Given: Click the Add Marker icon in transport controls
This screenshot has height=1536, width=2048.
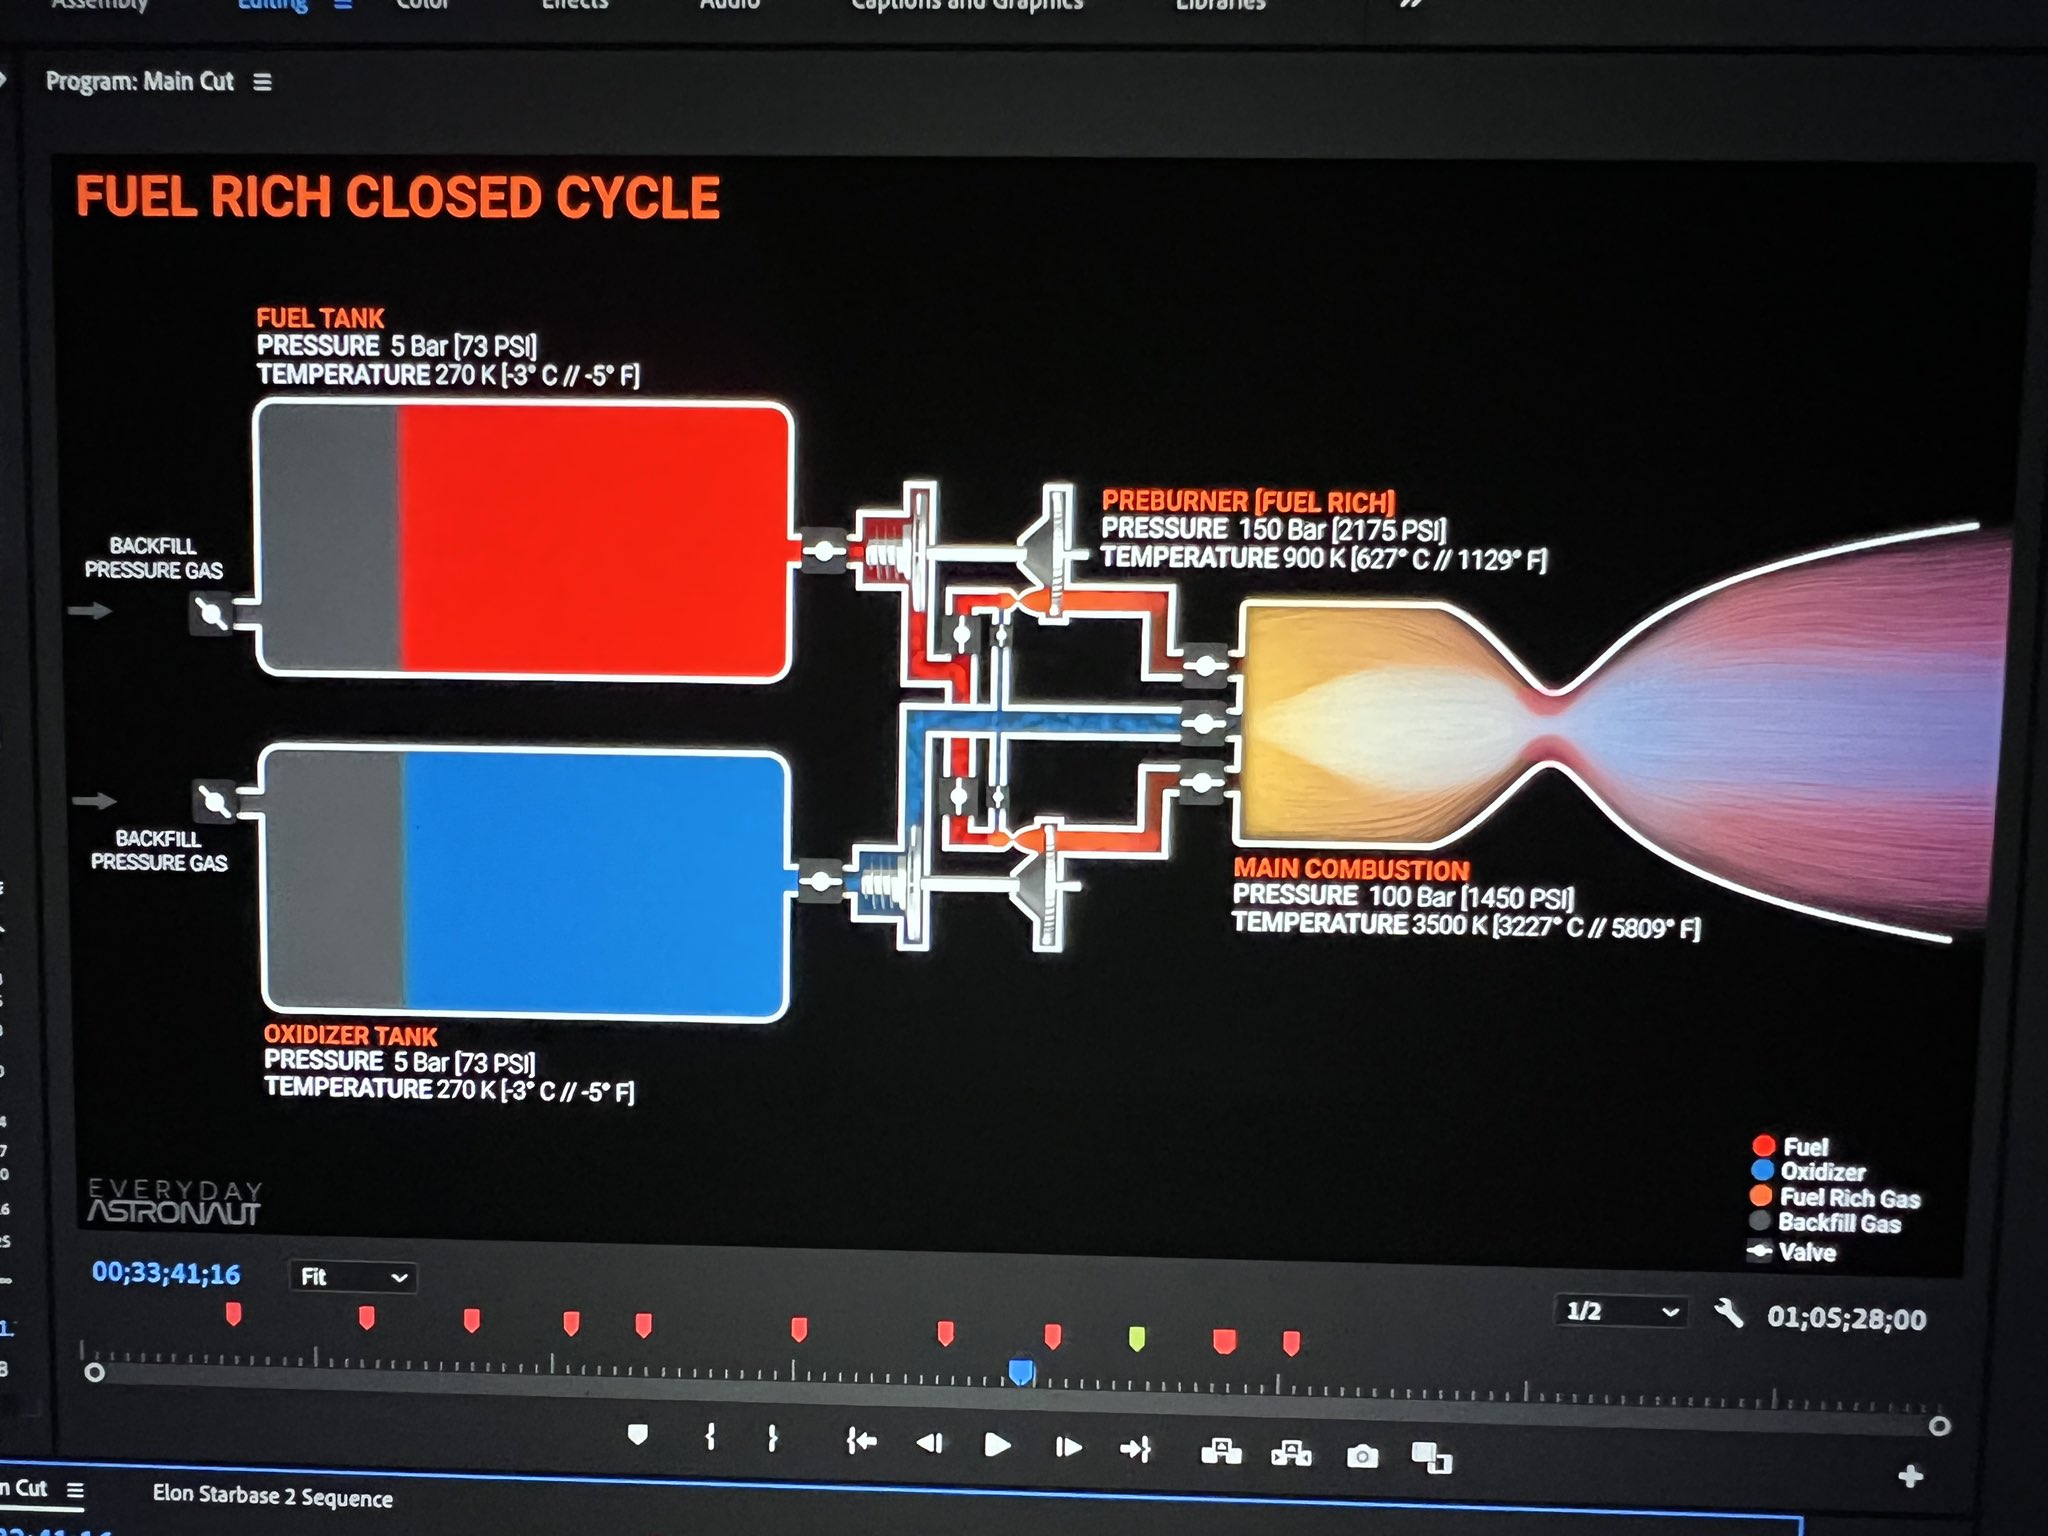Looking at the screenshot, I should pos(637,1435).
